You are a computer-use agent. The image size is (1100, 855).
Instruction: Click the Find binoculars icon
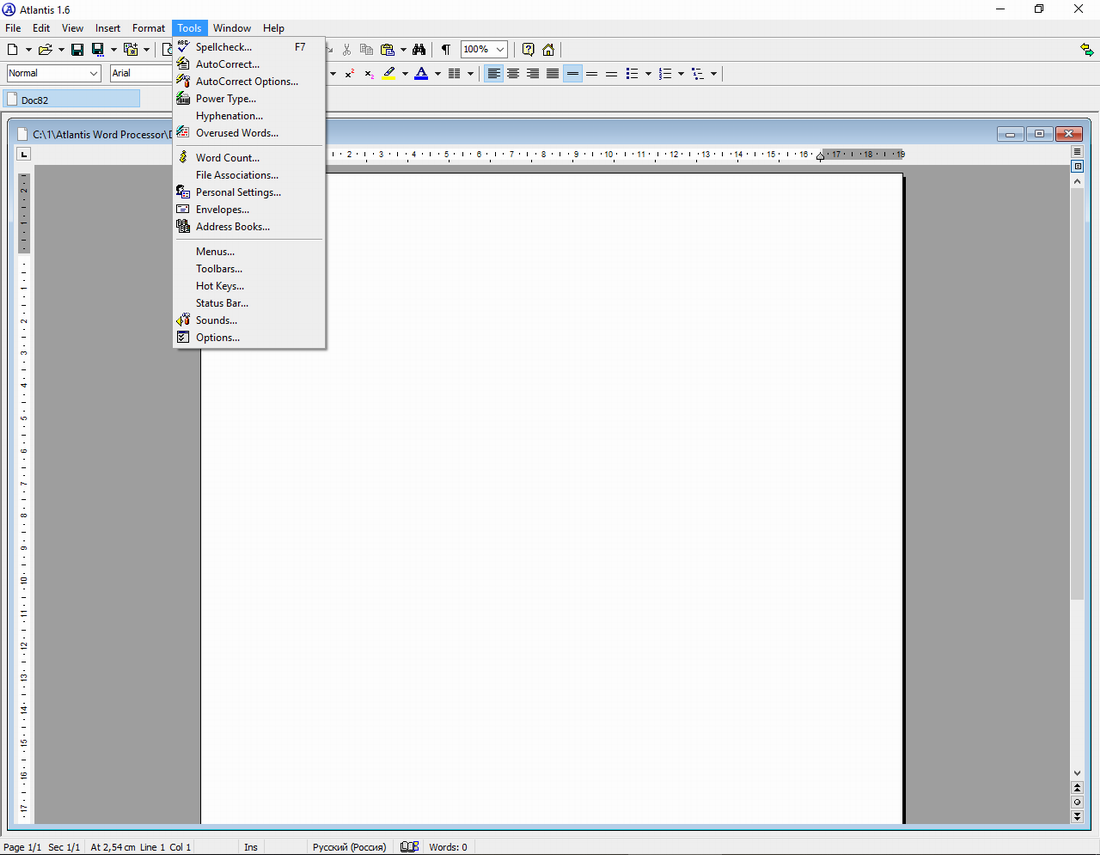coord(419,50)
